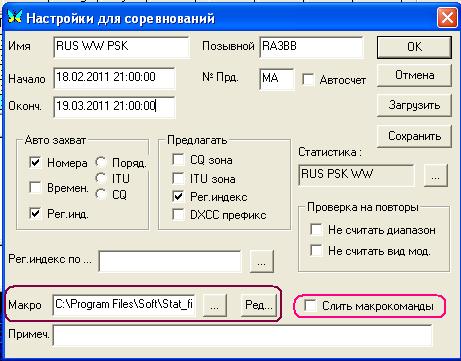Click the Позывной field containing RA3BB

point(311,47)
